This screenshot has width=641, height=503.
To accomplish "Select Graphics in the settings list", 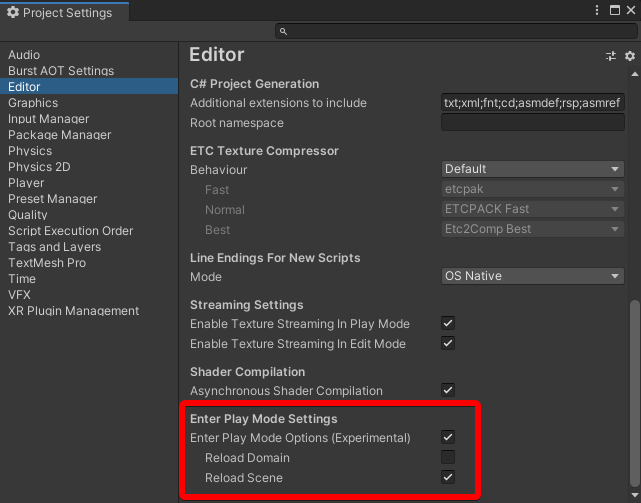I will coord(33,103).
